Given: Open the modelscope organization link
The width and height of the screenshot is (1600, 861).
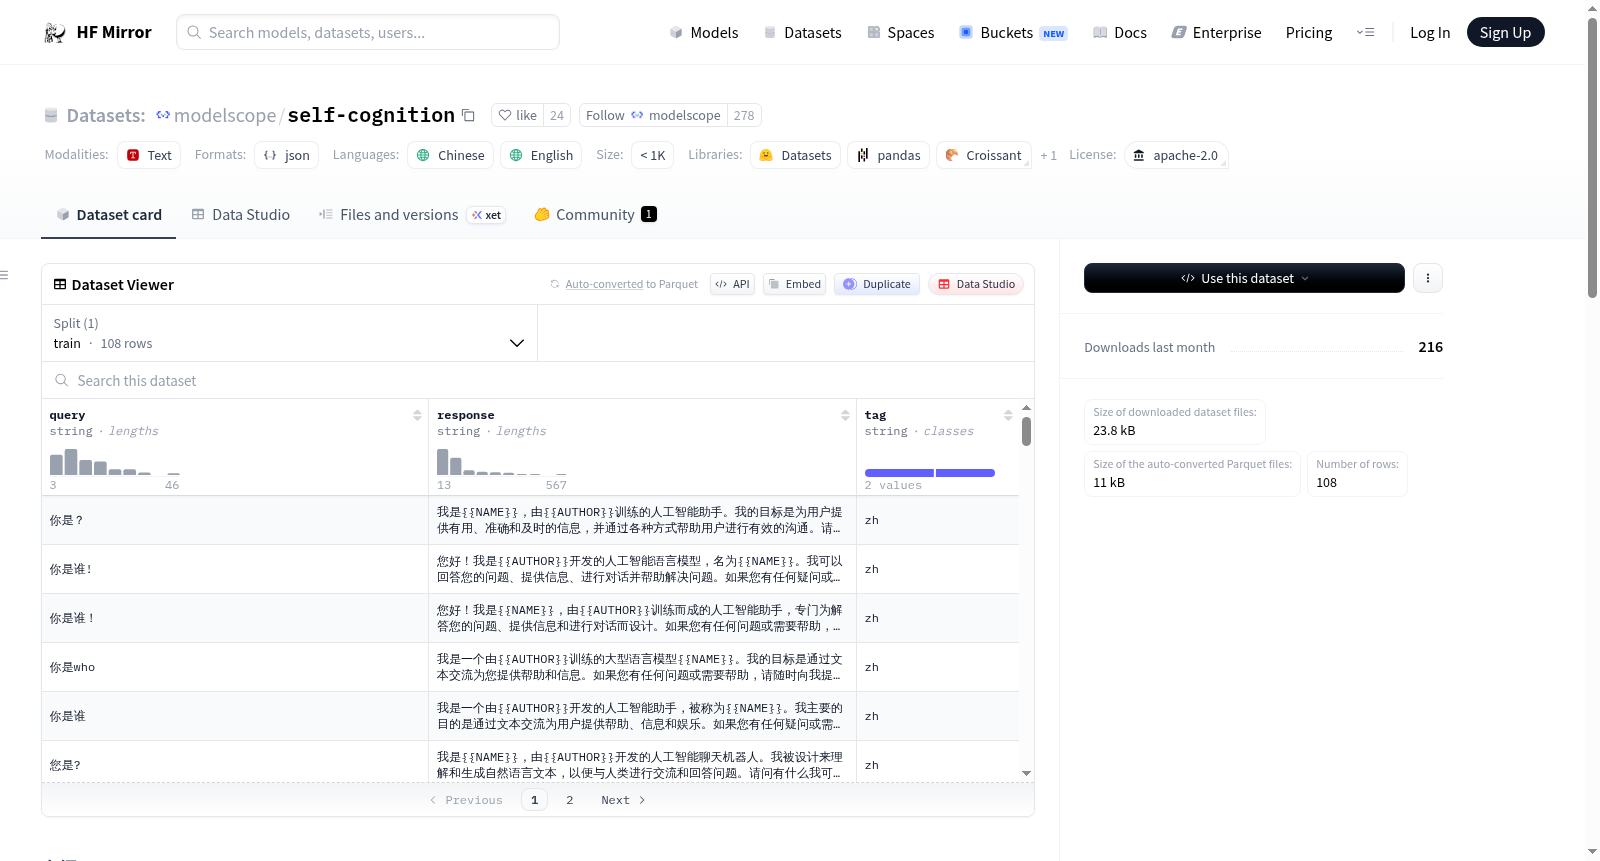Looking at the screenshot, I should (225, 116).
